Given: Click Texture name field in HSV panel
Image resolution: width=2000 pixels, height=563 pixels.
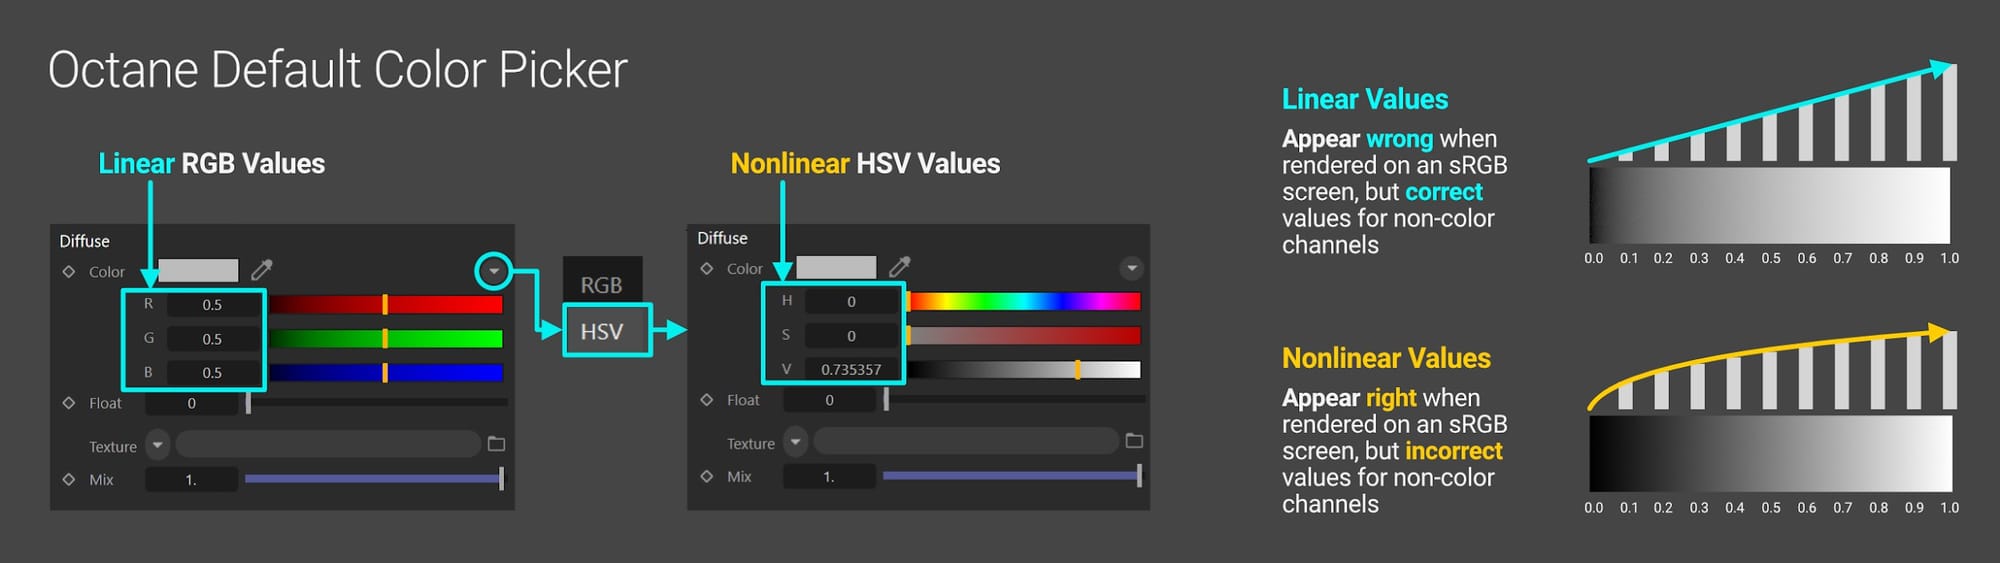Looking at the screenshot, I should click(x=967, y=441).
